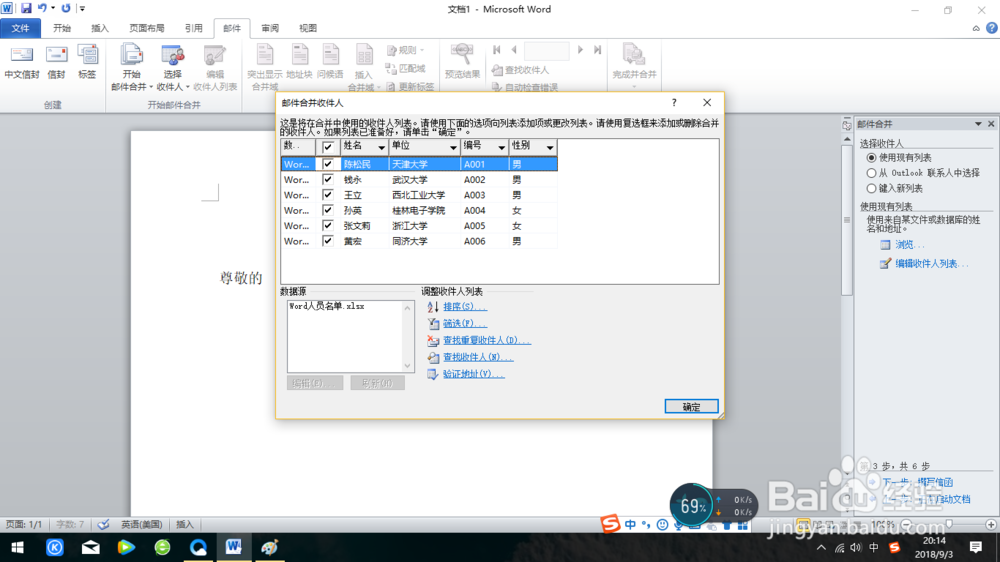Open mail merge pane options dropdown

pos(978,124)
